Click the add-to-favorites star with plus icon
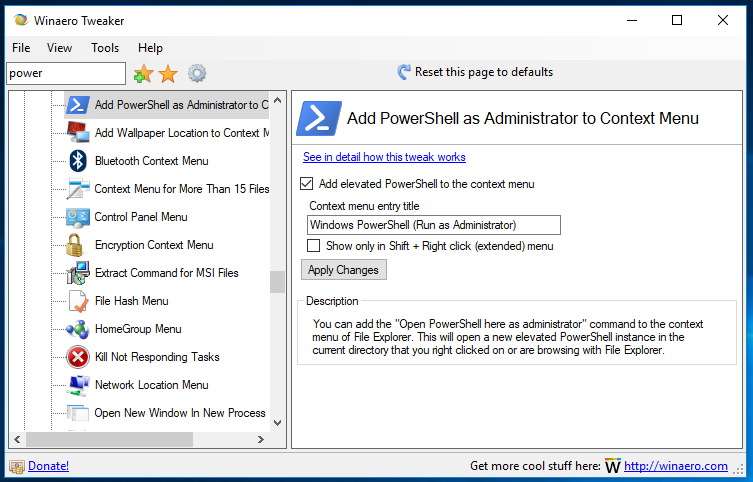 pyautogui.click(x=143, y=73)
